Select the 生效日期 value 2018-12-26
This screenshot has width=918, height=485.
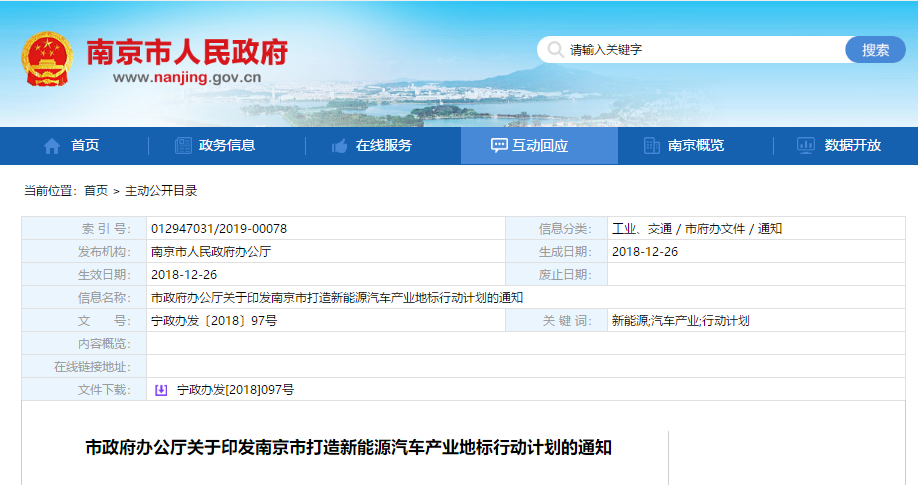[x=184, y=275]
